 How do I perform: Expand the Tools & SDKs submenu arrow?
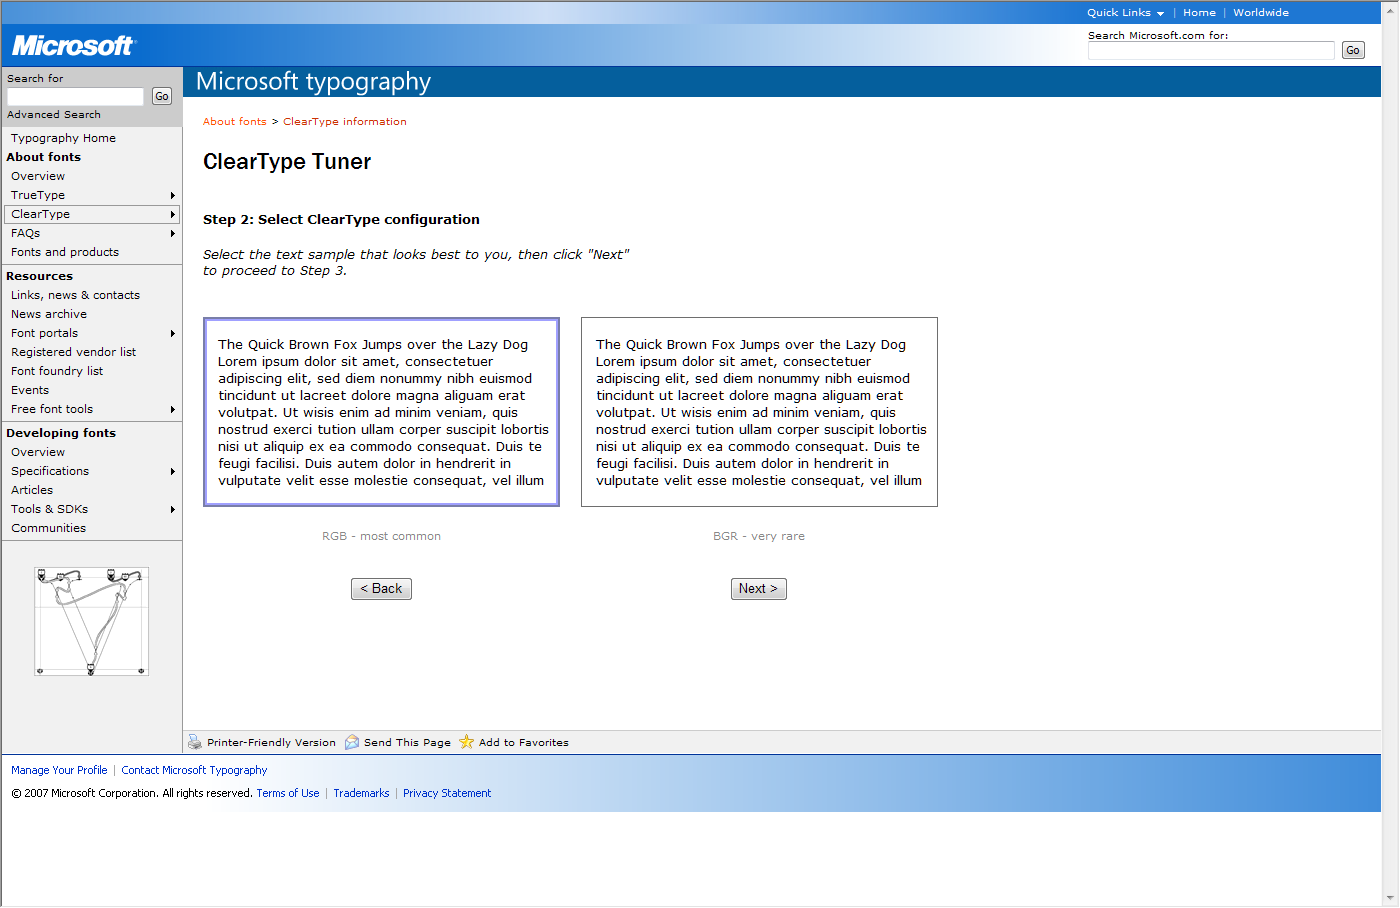point(173,510)
